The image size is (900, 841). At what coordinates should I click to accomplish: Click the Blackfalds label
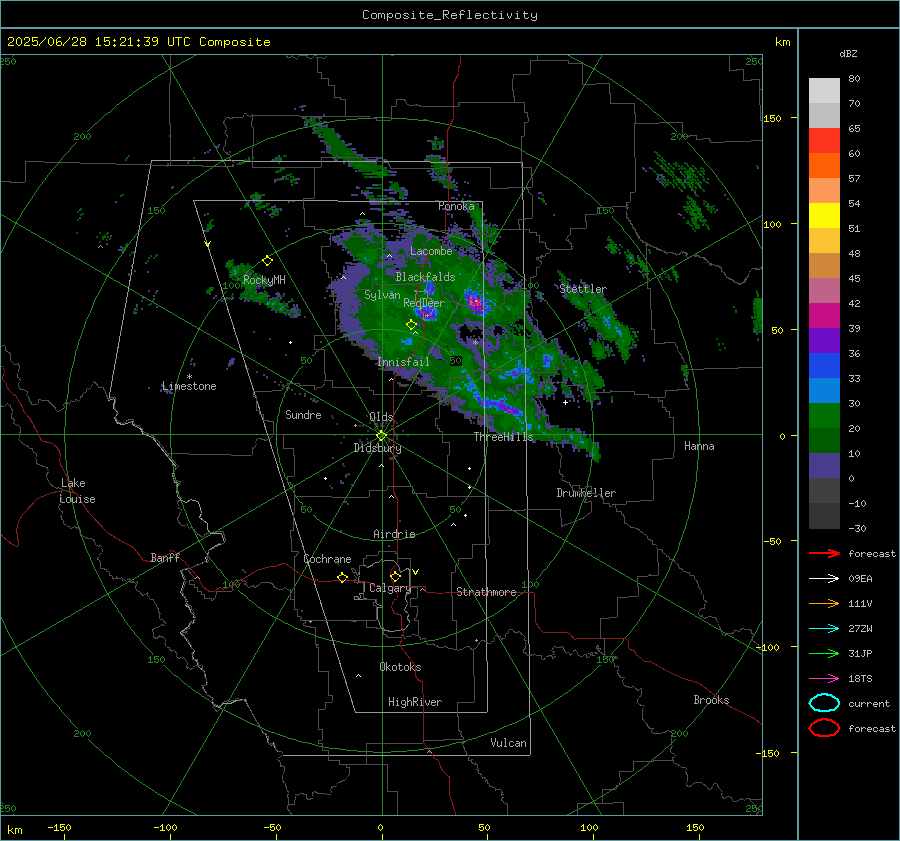tap(425, 277)
